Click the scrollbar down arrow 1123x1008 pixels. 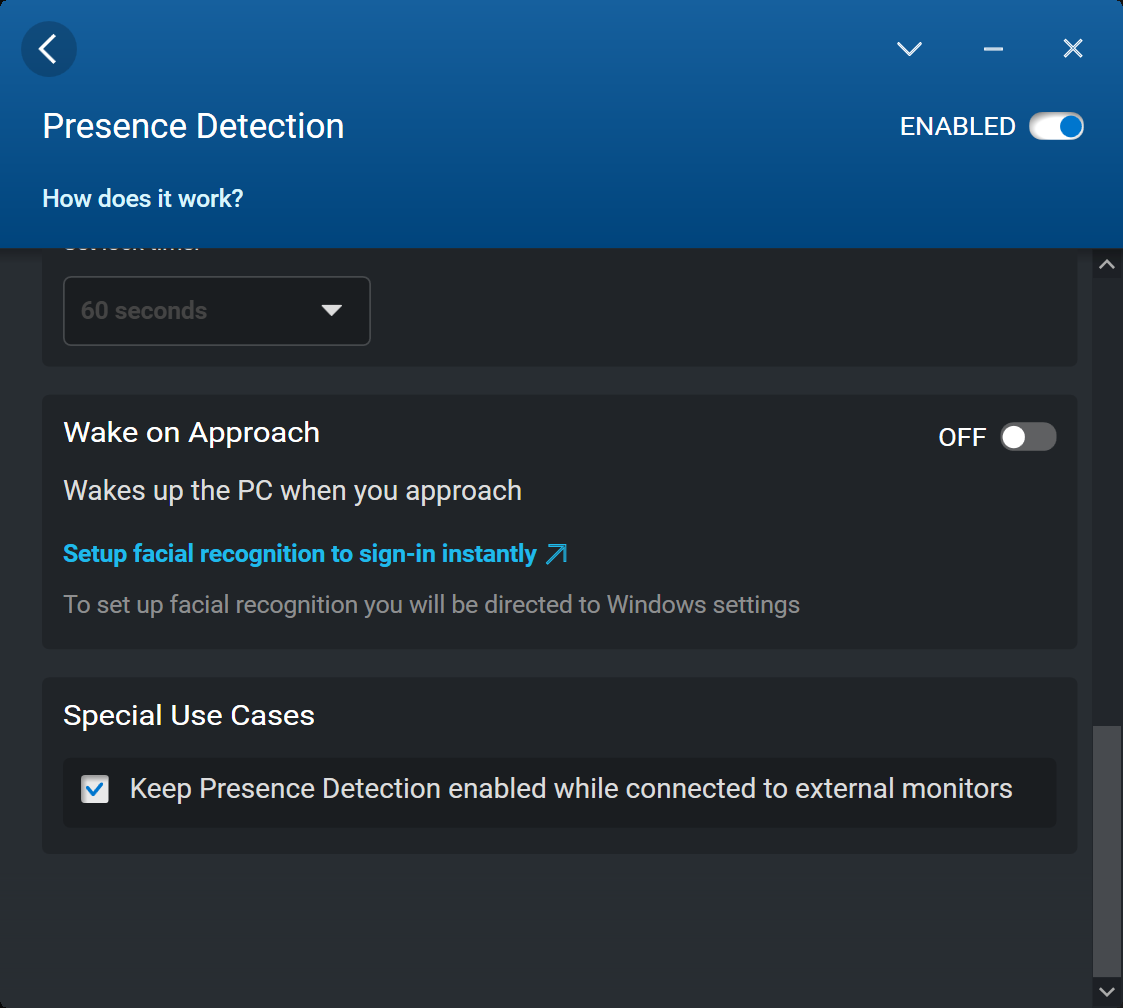click(x=1106, y=991)
